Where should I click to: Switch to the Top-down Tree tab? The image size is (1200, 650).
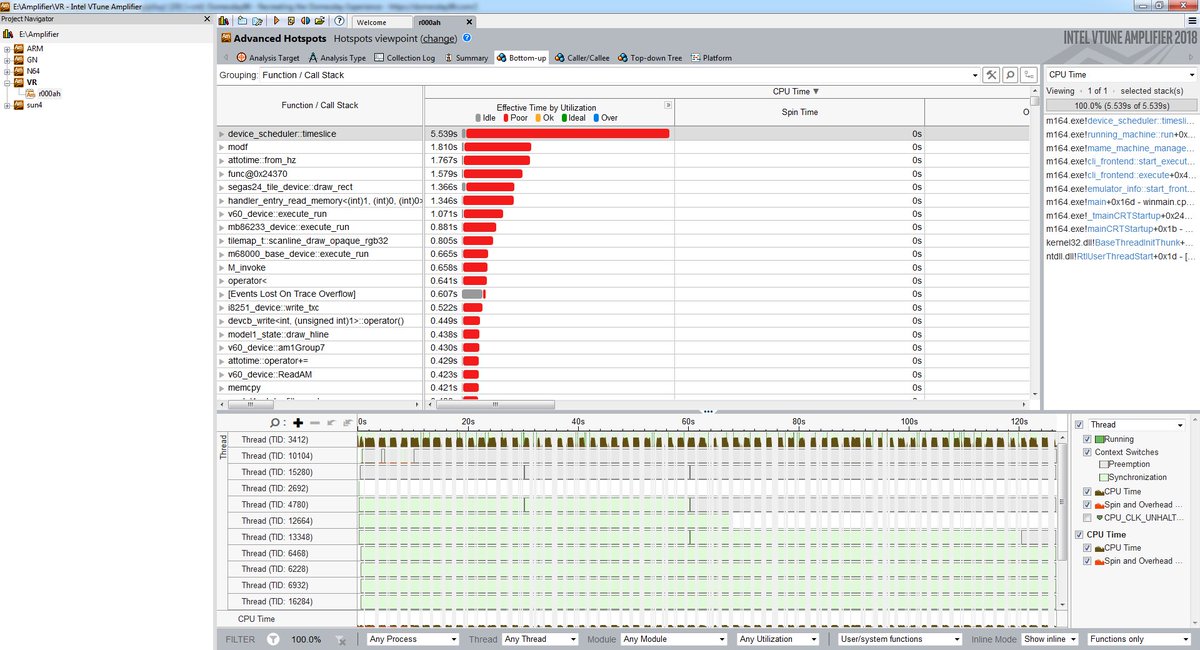tap(649, 58)
